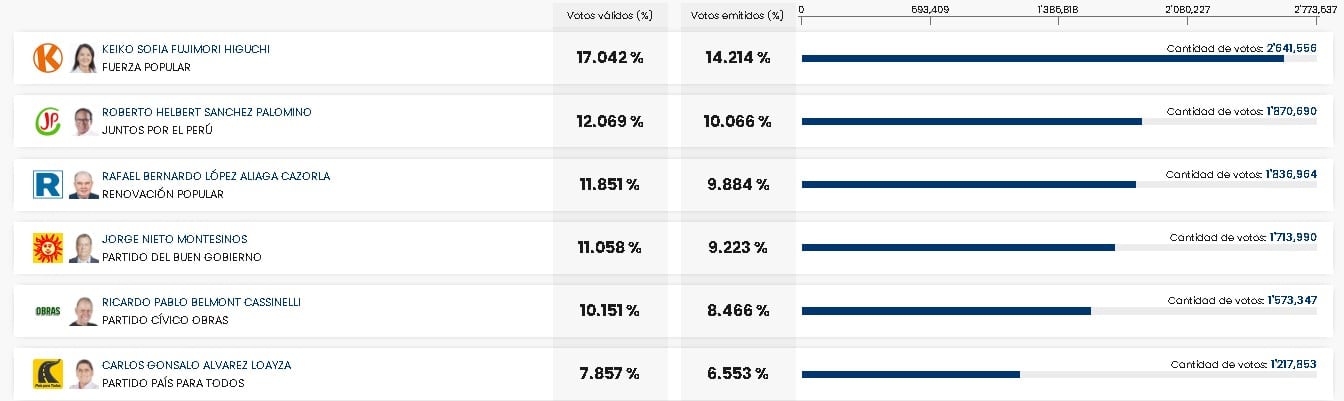Click the Jorge Nieto Montesinos name link
This screenshot has height=401, width=1344.
(x=174, y=239)
